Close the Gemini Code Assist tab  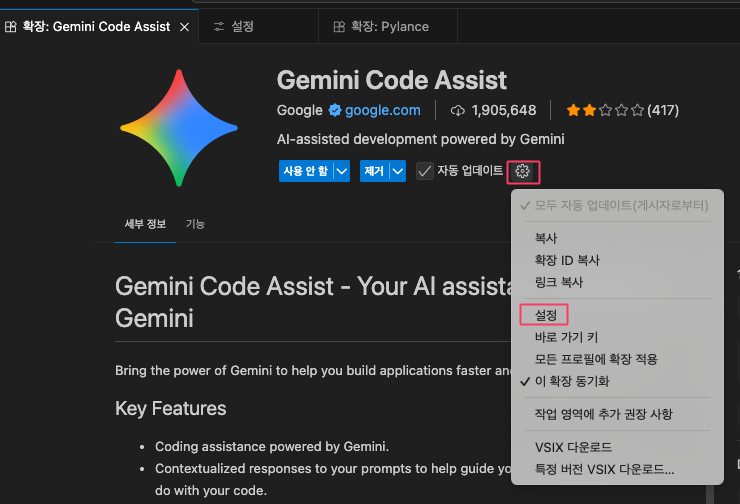[185, 27]
